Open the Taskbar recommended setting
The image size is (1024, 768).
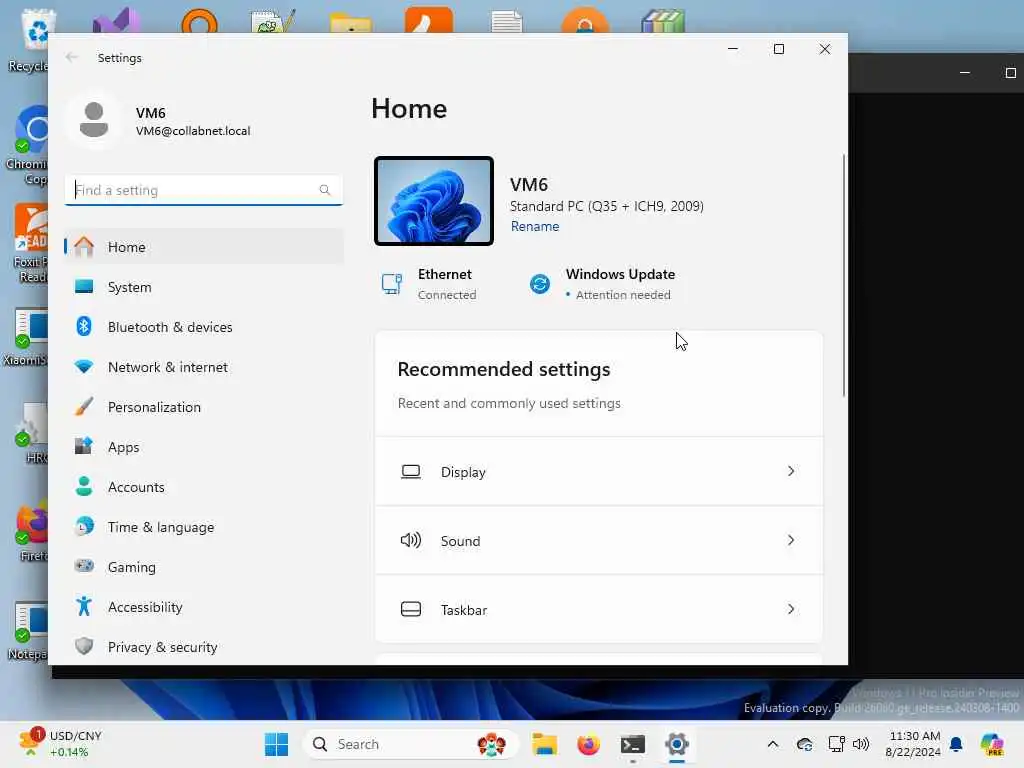click(599, 609)
